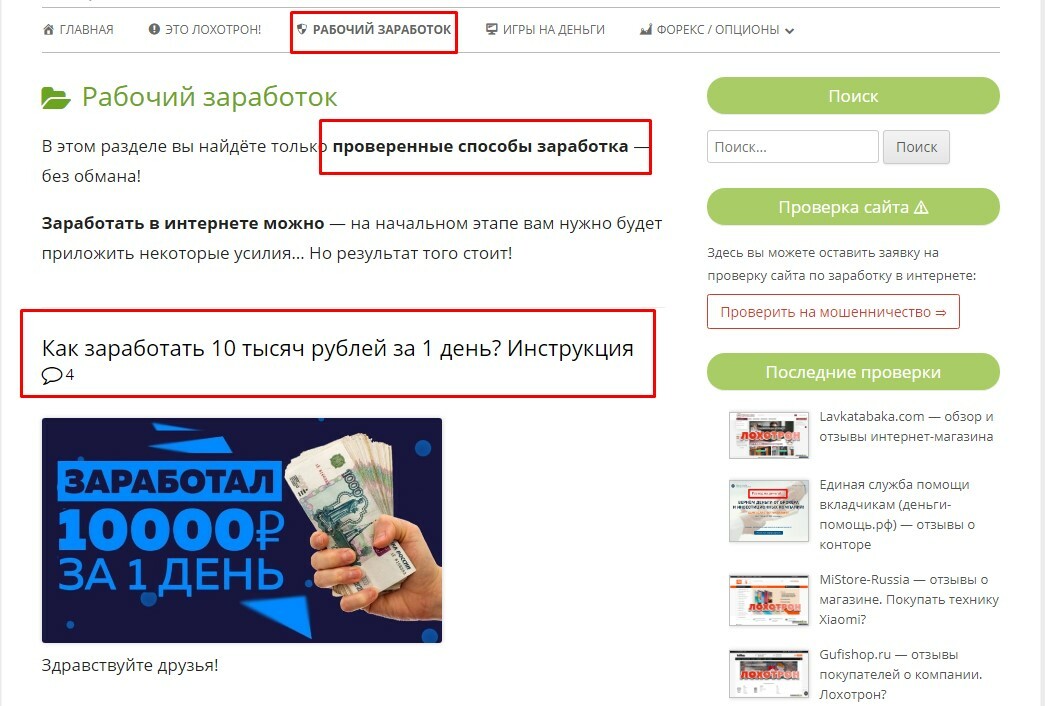The image size is (1045, 706).
Task: Click the chart icon beside Форекс / Опционы
Action: pyautogui.click(x=645, y=29)
